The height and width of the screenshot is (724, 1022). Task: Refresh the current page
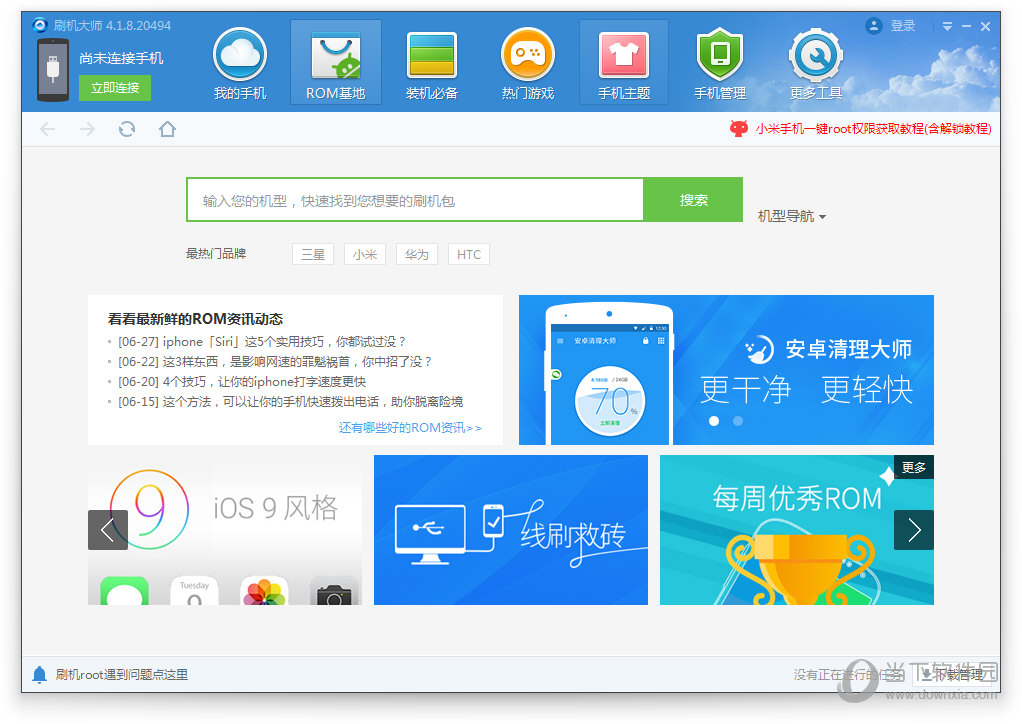tap(127, 129)
